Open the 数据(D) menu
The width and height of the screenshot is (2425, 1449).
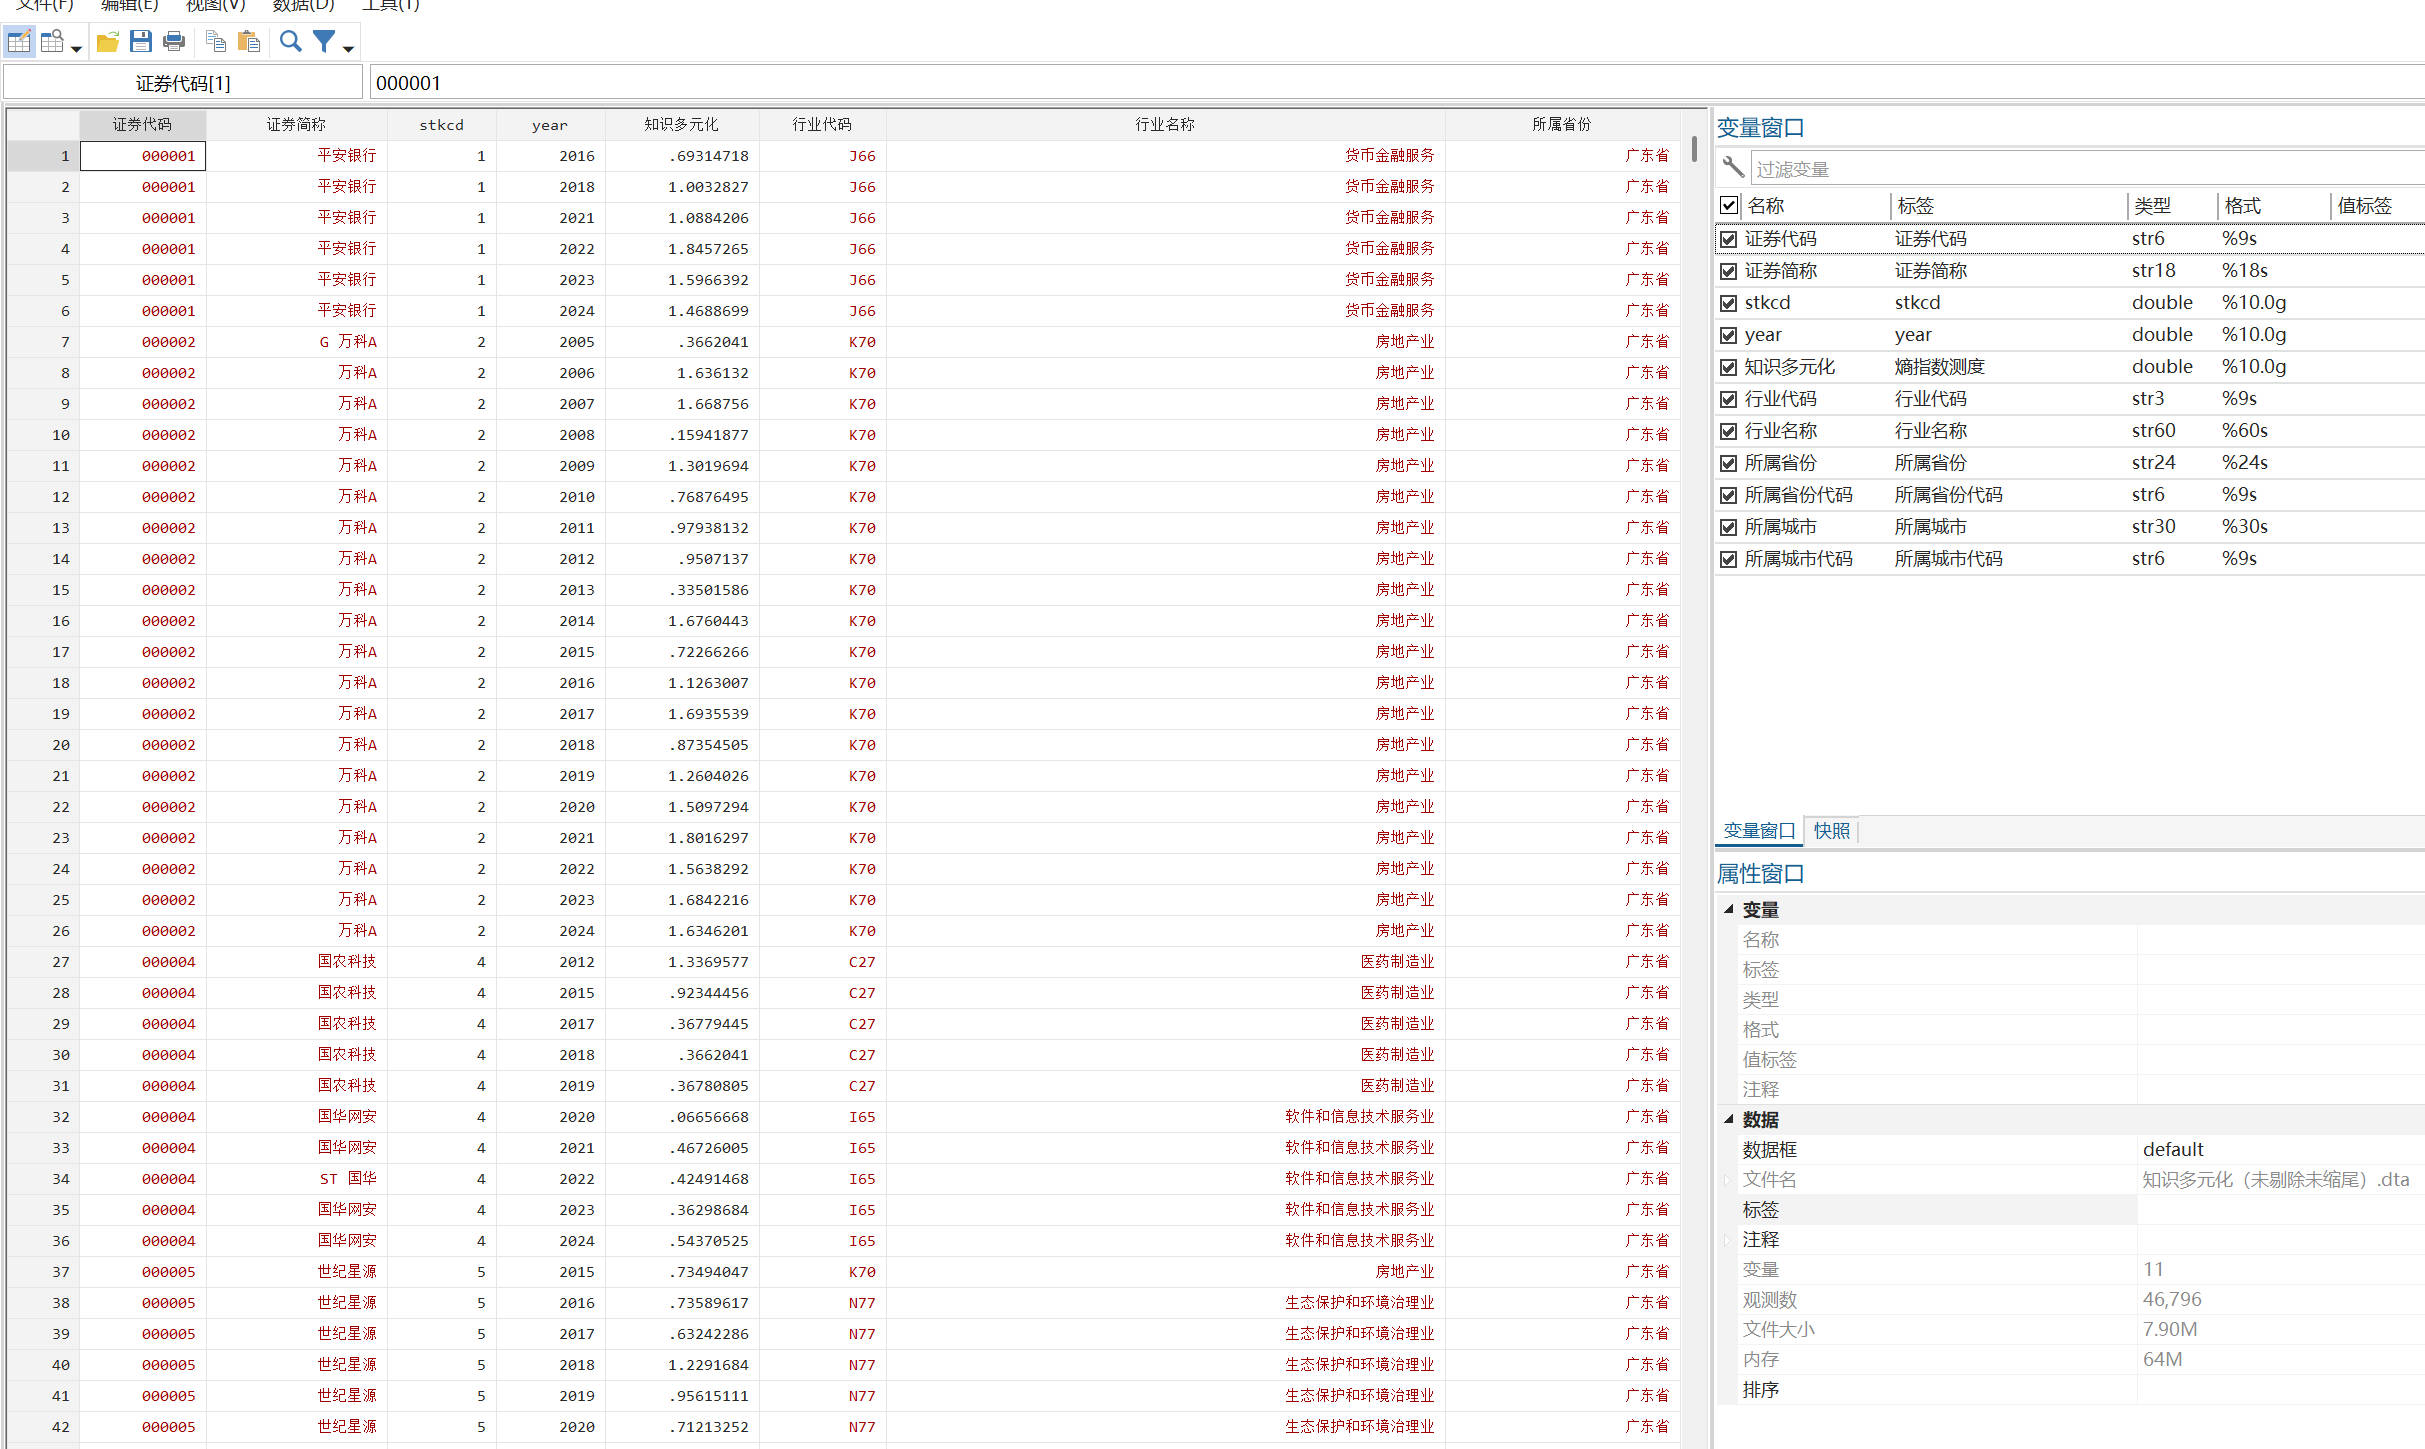tap(303, 5)
